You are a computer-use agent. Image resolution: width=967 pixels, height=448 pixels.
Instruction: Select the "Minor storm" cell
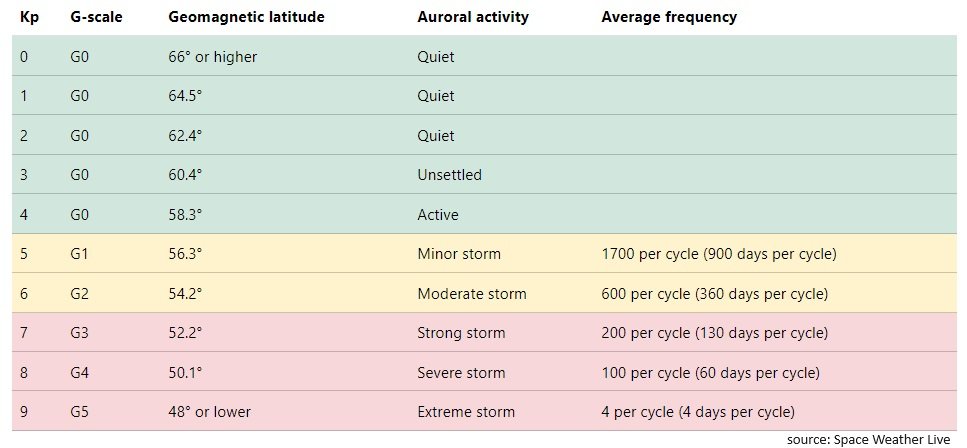click(459, 254)
